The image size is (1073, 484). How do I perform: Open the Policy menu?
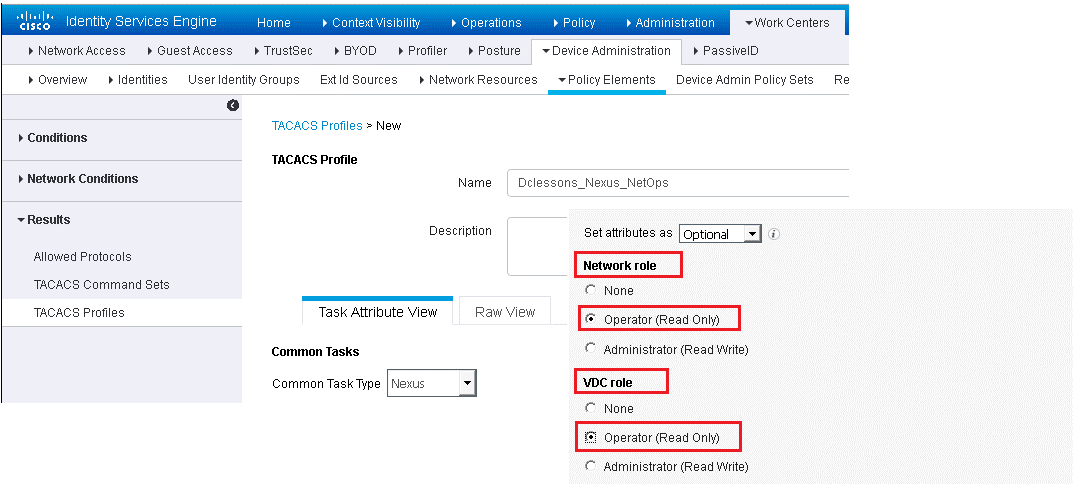[x=573, y=23]
